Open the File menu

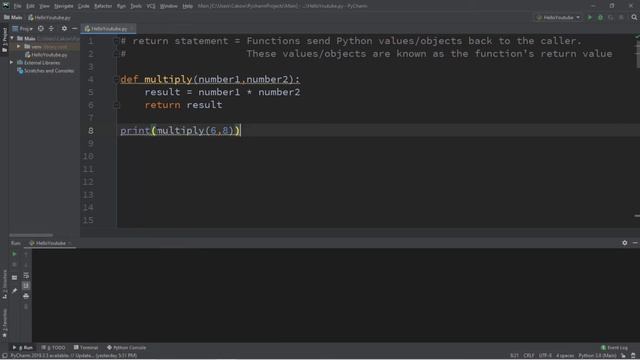pyautogui.click(x=18, y=6)
